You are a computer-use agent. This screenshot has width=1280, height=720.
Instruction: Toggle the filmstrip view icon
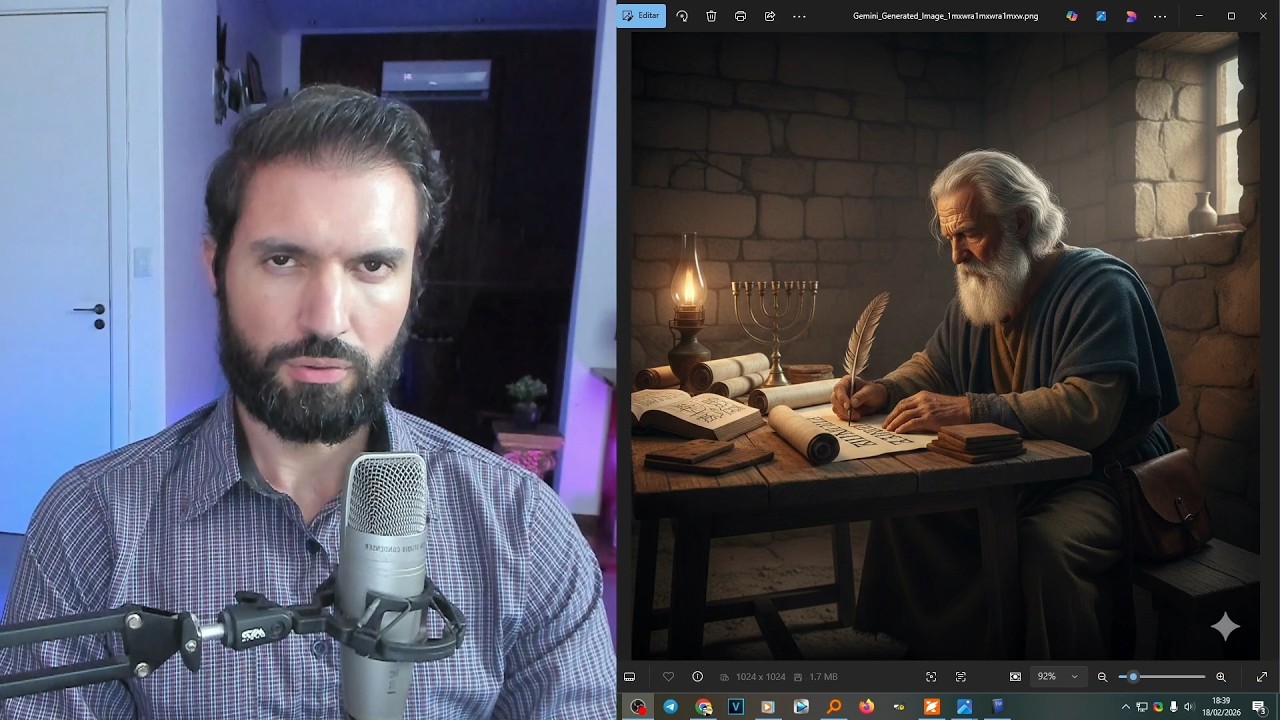(x=629, y=677)
